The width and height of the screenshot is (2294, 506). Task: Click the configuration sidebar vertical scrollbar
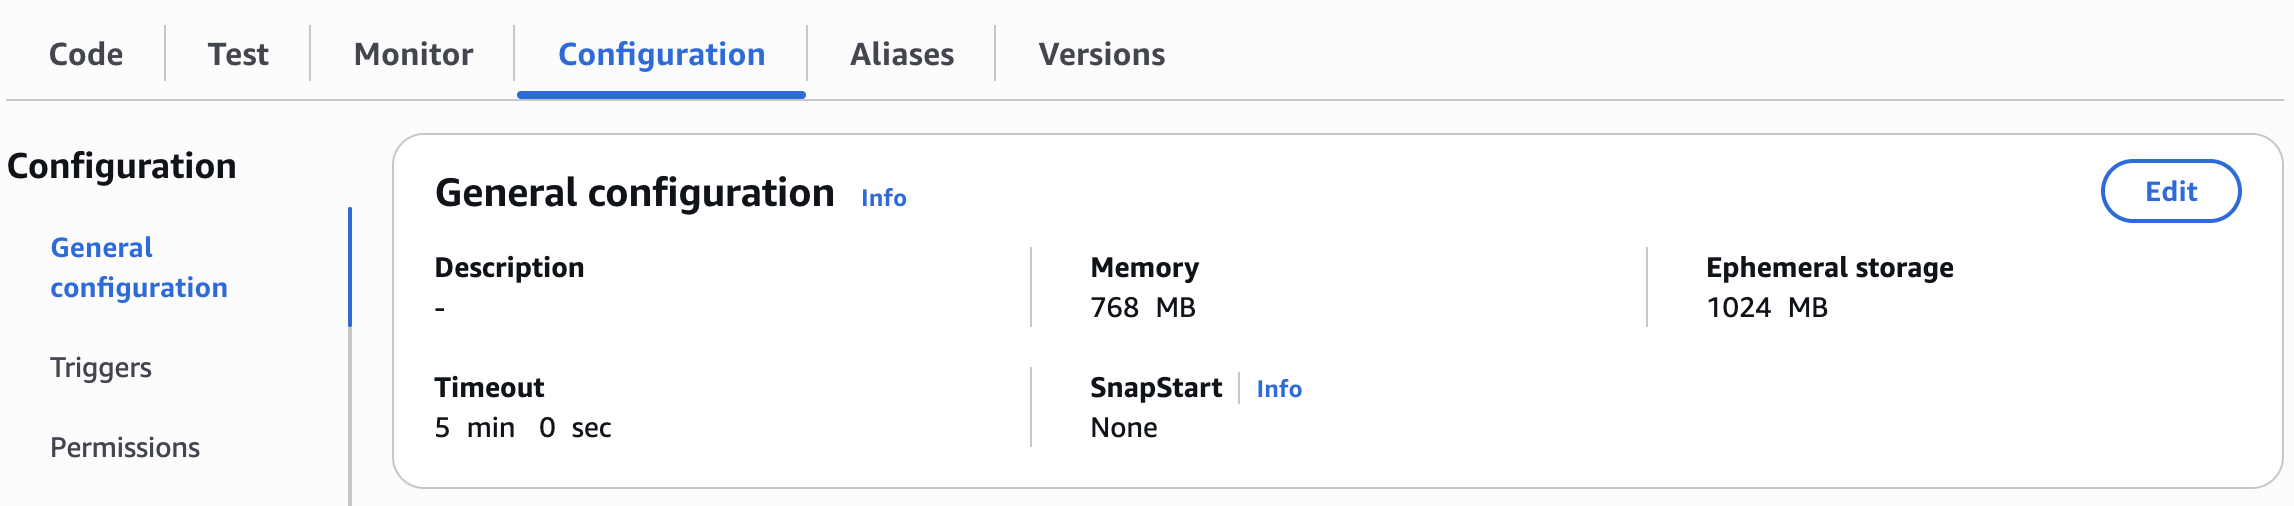pyautogui.click(x=350, y=420)
